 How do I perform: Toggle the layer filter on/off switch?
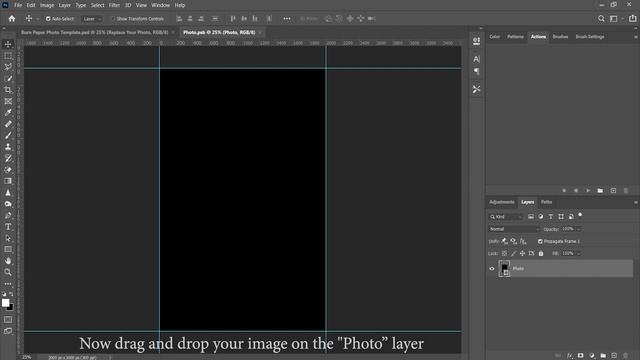pos(580,215)
